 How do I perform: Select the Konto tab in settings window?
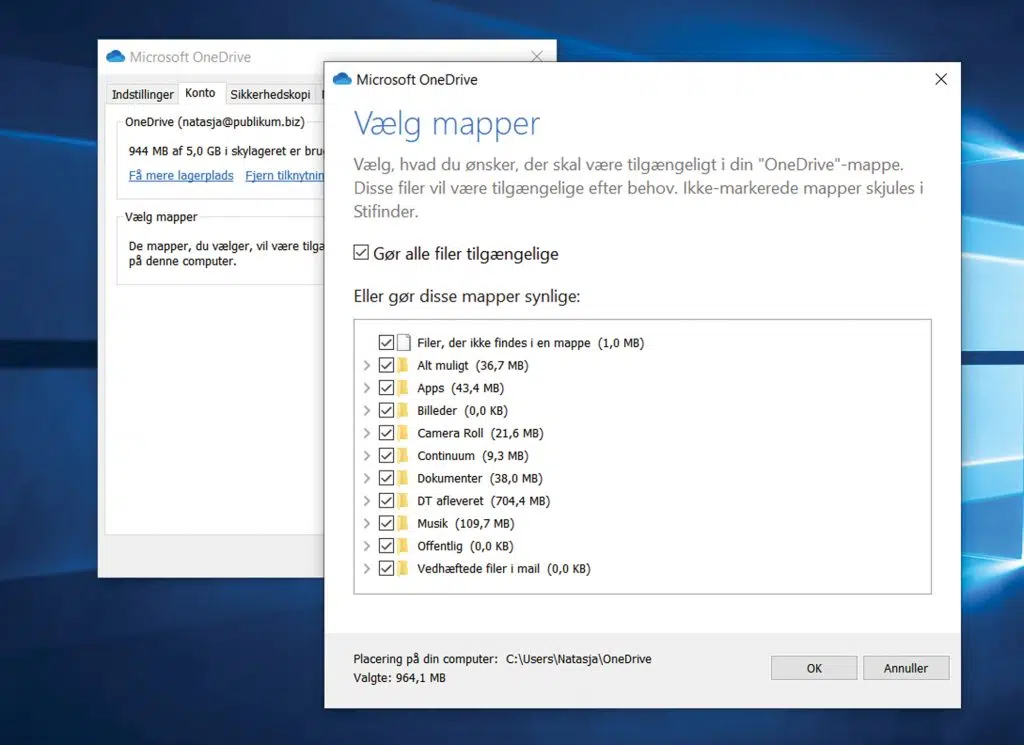[200, 93]
